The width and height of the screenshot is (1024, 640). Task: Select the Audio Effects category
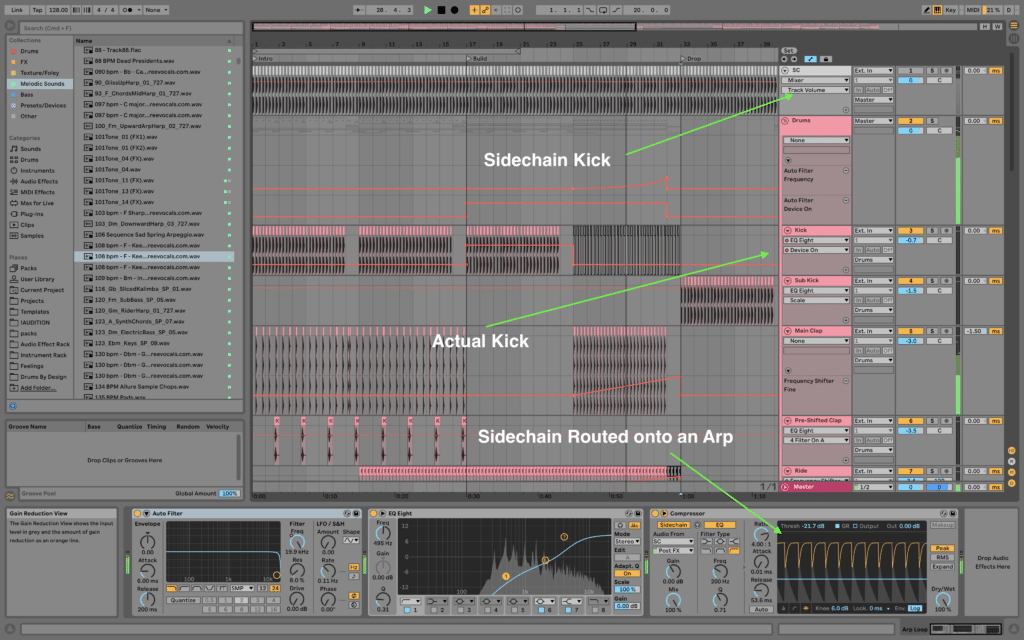[x=39, y=182]
